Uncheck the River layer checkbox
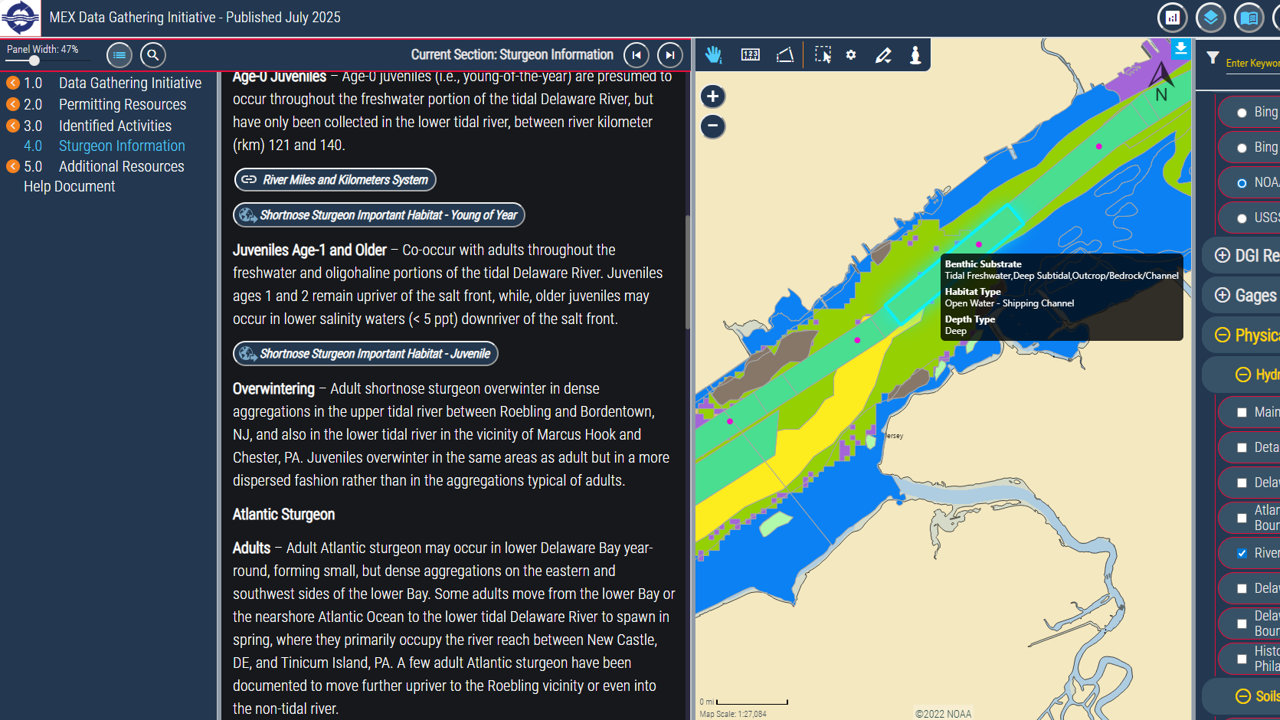 pyautogui.click(x=1242, y=553)
